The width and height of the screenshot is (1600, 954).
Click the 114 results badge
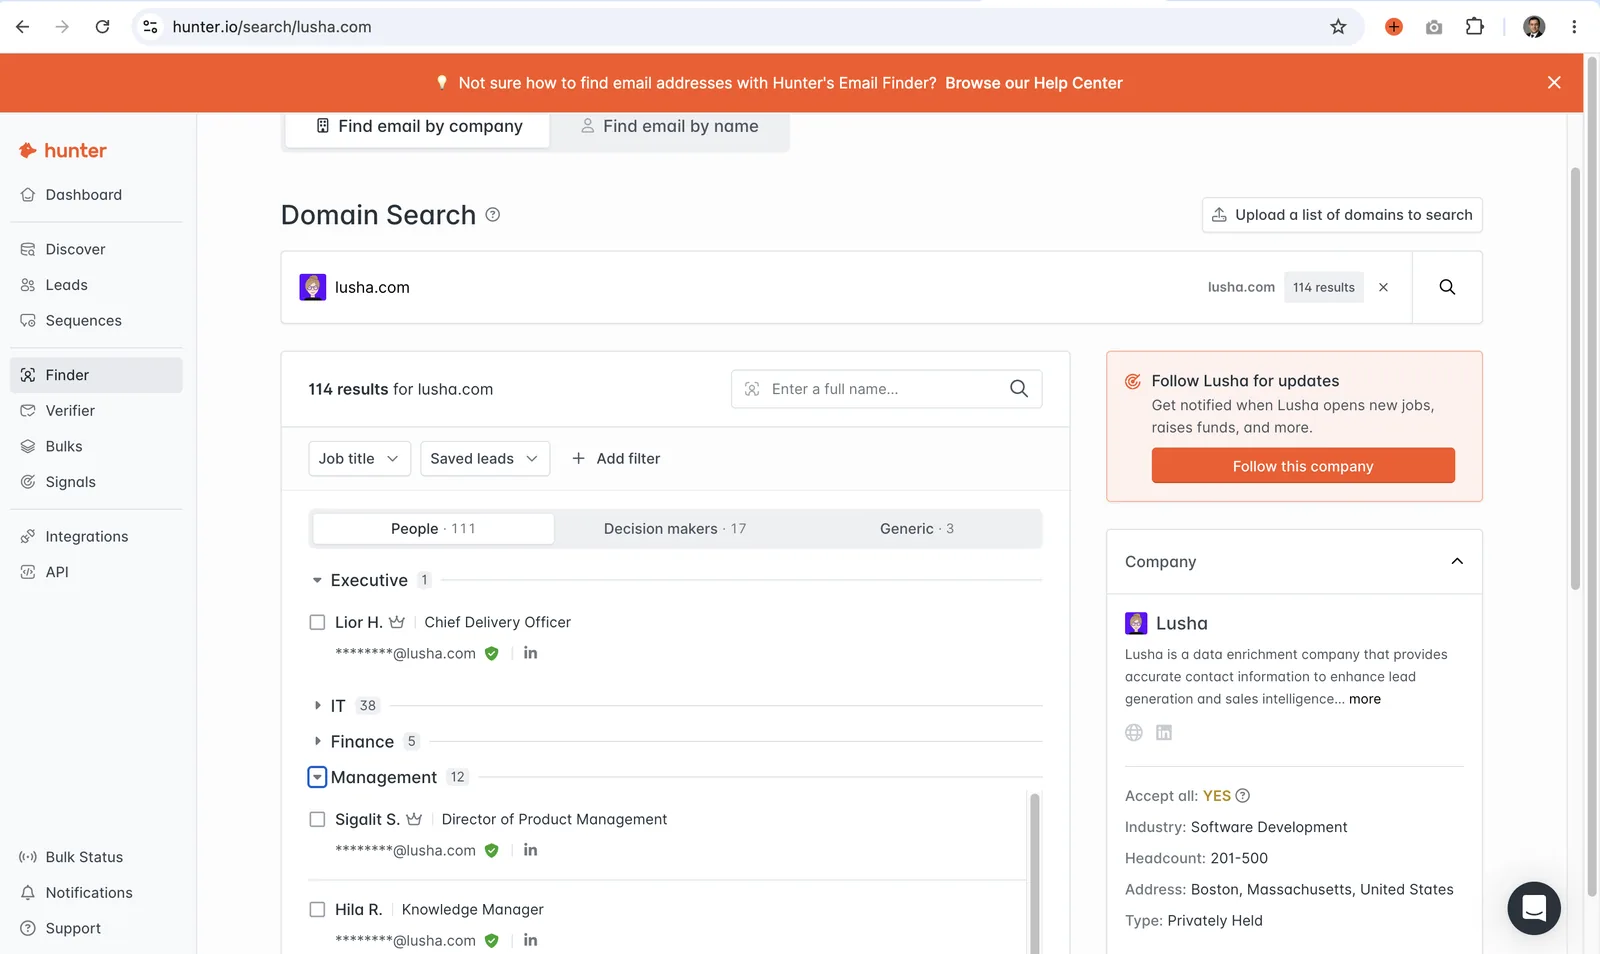tap(1324, 288)
